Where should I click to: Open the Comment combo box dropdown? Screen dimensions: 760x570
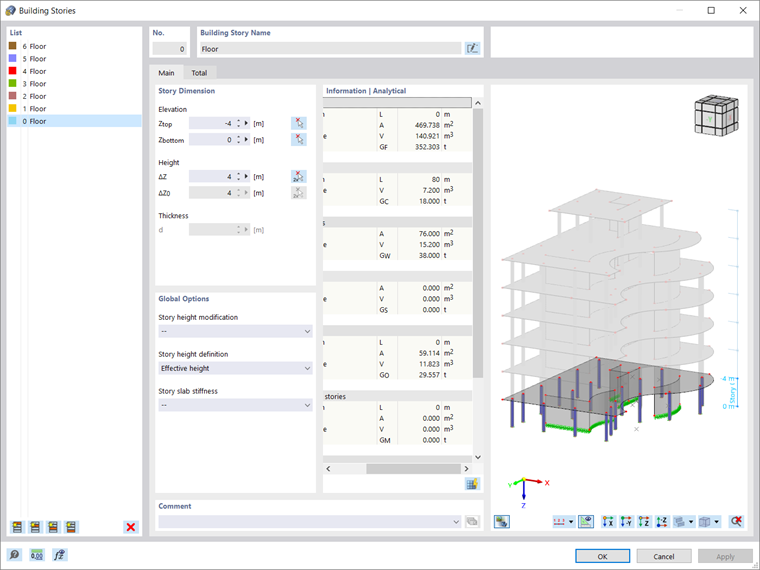(x=456, y=522)
